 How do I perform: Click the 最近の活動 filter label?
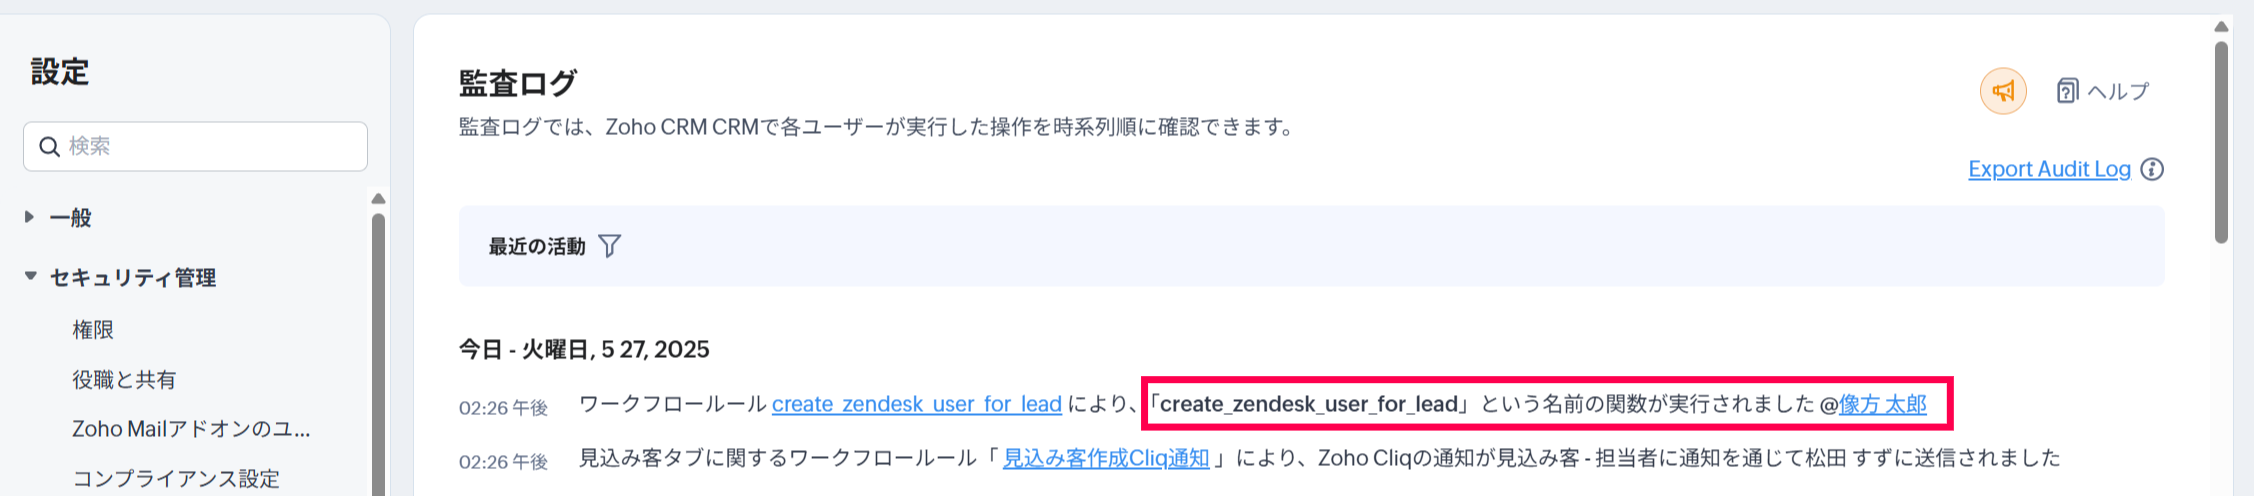click(537, 247)
